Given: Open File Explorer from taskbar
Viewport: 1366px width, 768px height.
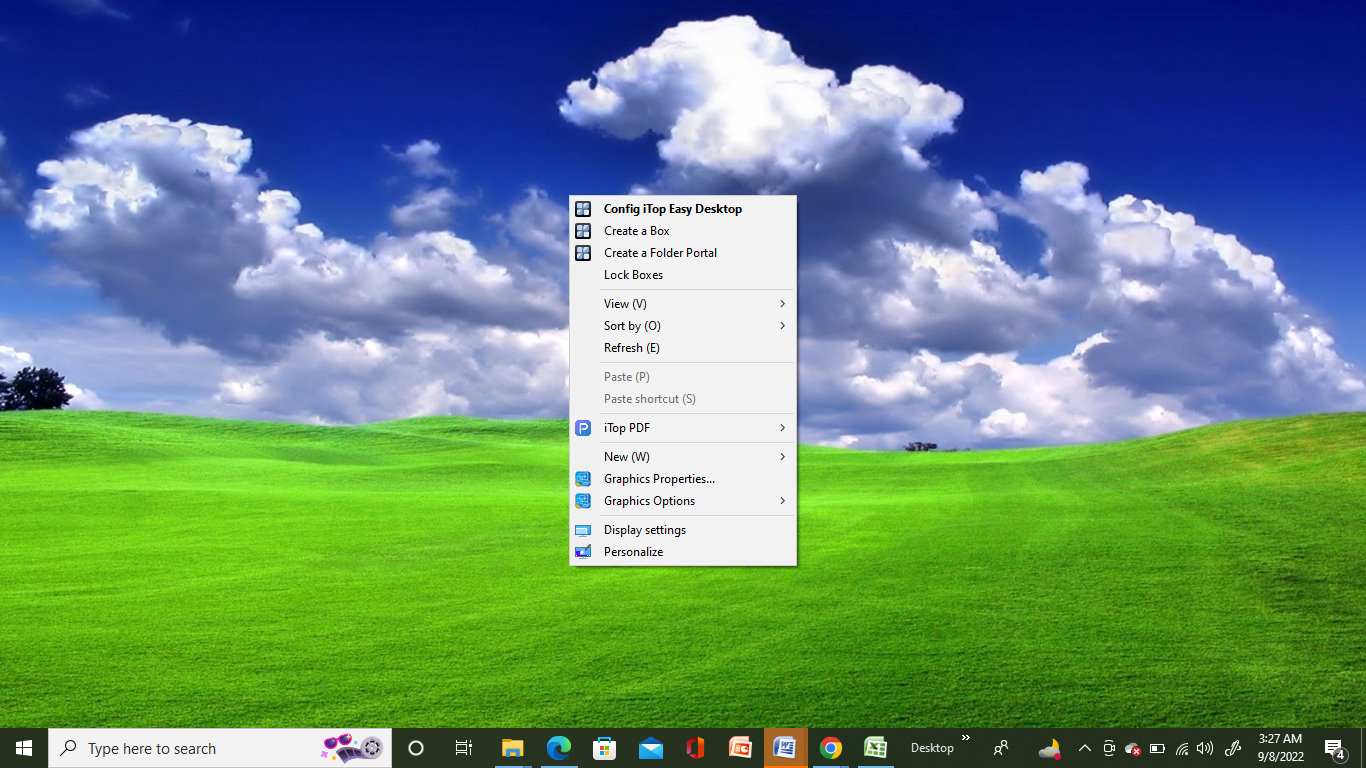Looking at the screenshot, I should pos(512,748).
